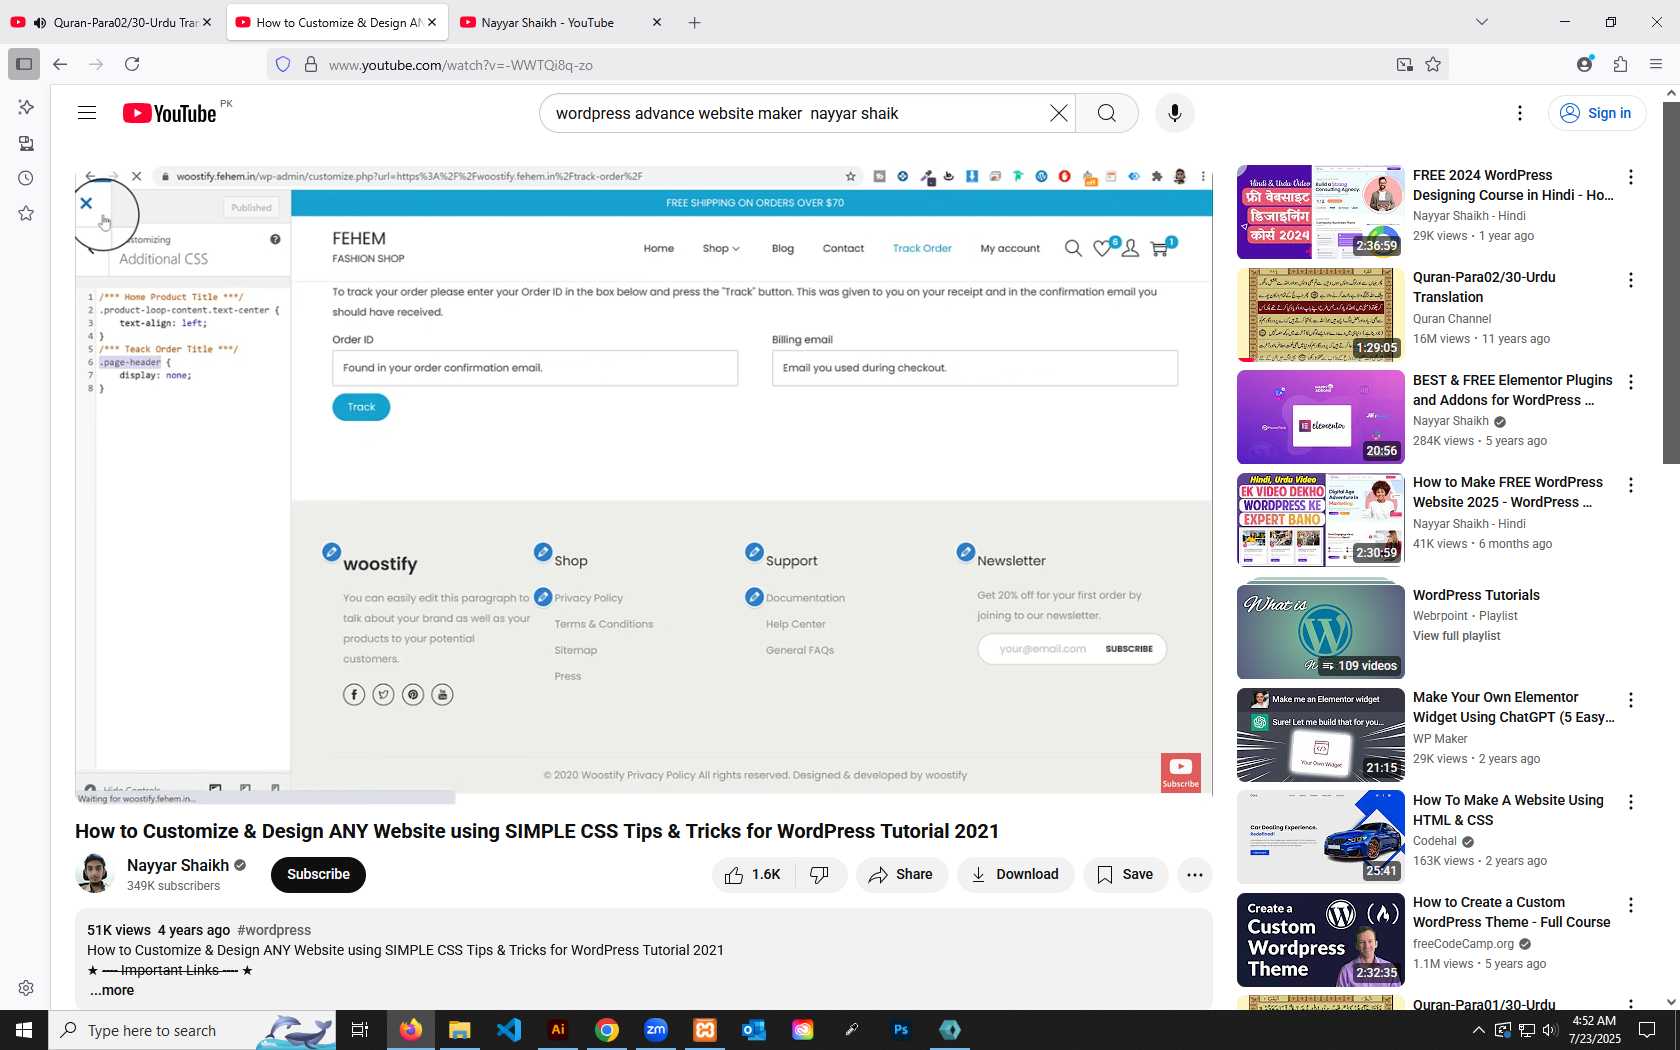Open Photoshop from taskbar

(901, 1030)
